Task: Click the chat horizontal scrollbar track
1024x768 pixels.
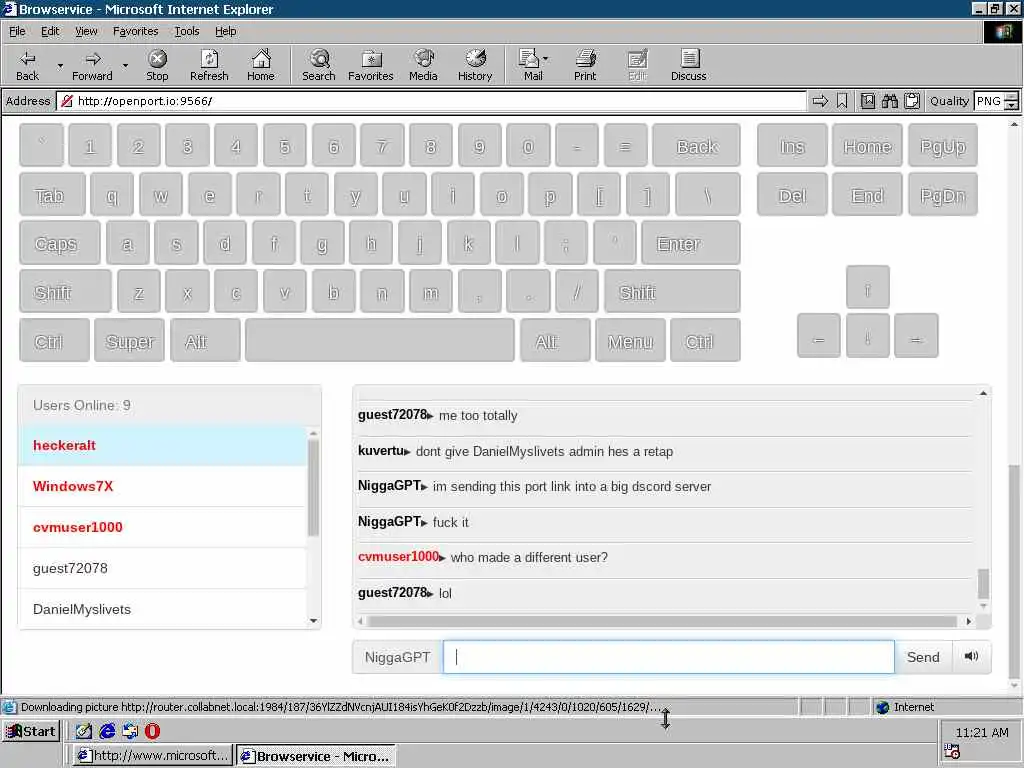Action: (662, 621)
